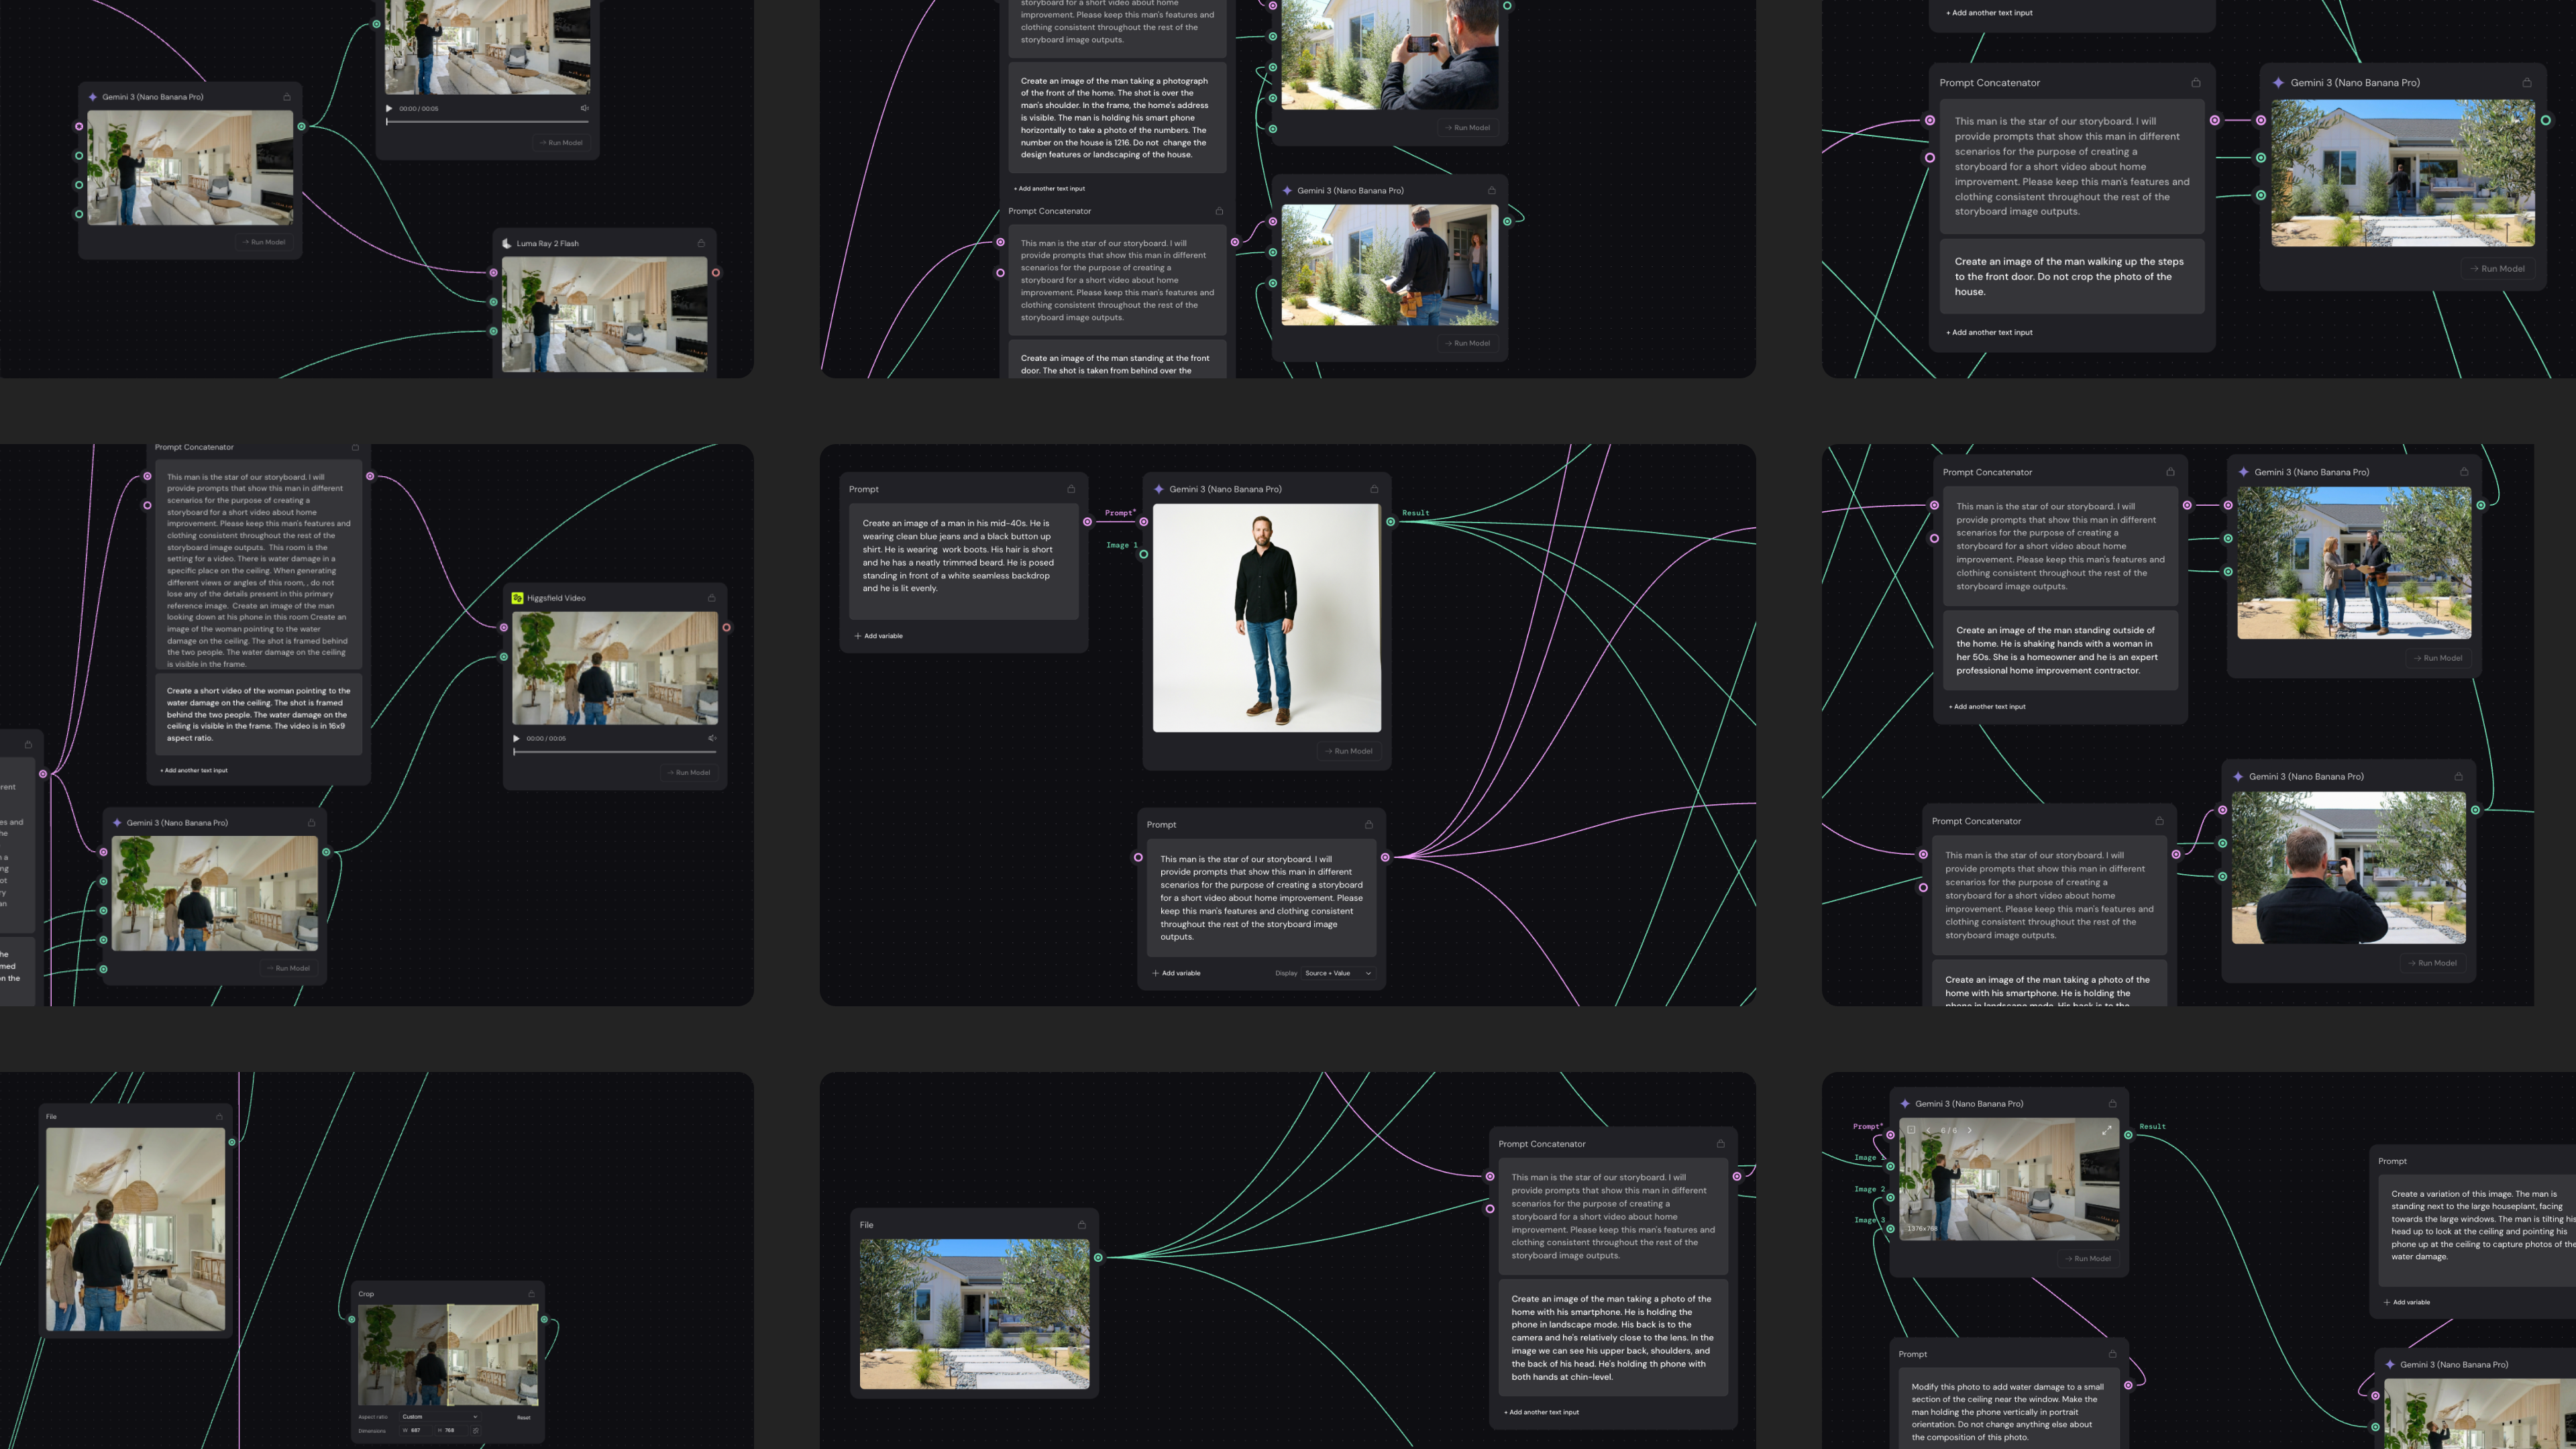This screenshot has width=2576, height=1449.
Task: Click the moon icon on the Luma Ray 2 Flash node
Action: (x=507, y=243)
